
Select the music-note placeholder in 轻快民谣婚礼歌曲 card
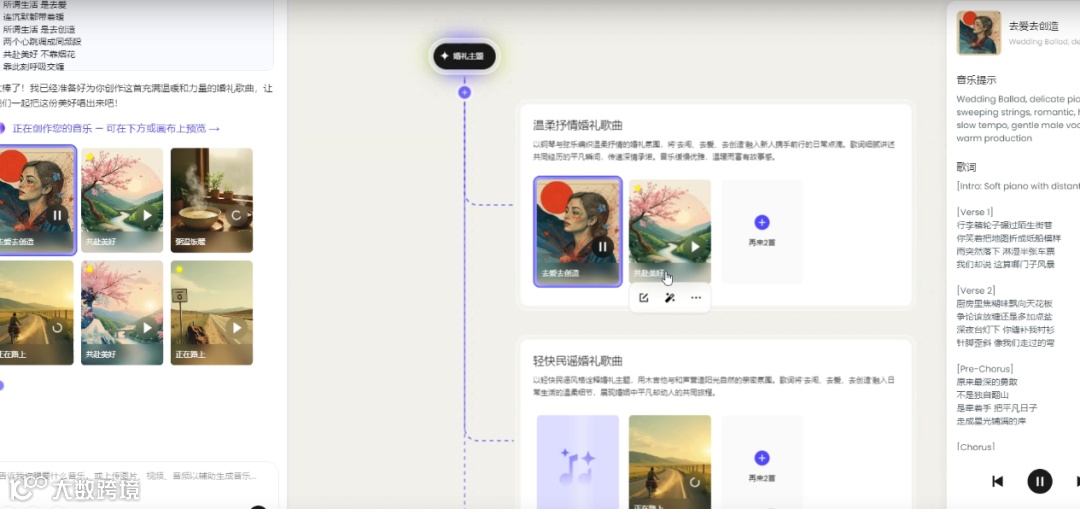[x=577, y=462]
